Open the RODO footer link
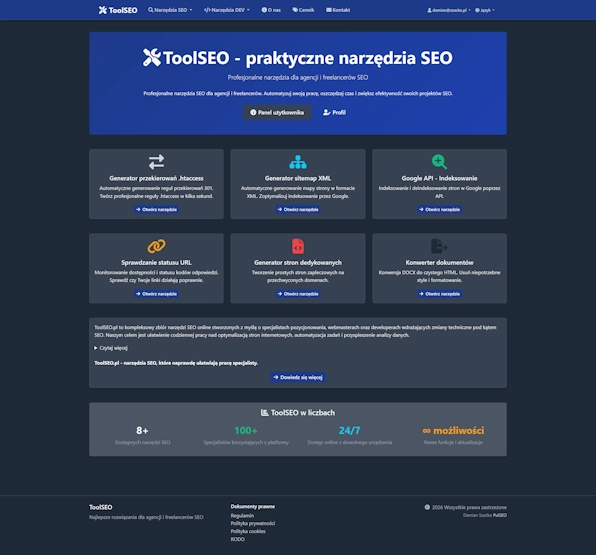This screenshot has height=555, width=596. click(x=238, y=539)
